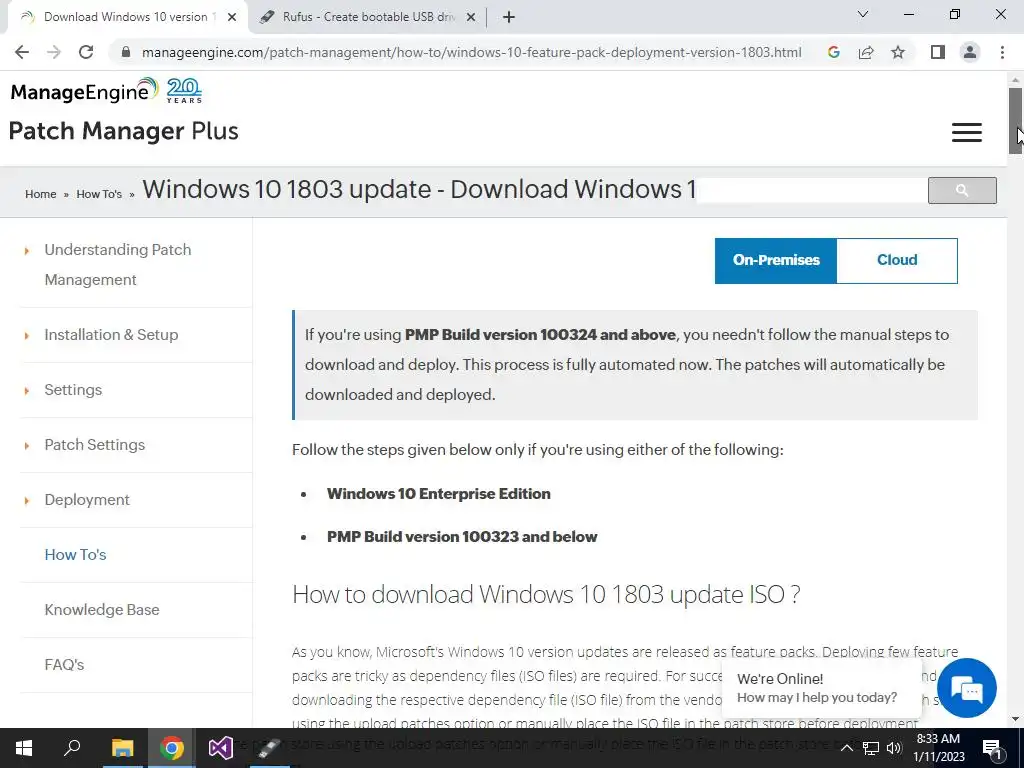Click the Home breadcrumb link
This screenshot has height=768, width=1024.
tap(40, 194)
